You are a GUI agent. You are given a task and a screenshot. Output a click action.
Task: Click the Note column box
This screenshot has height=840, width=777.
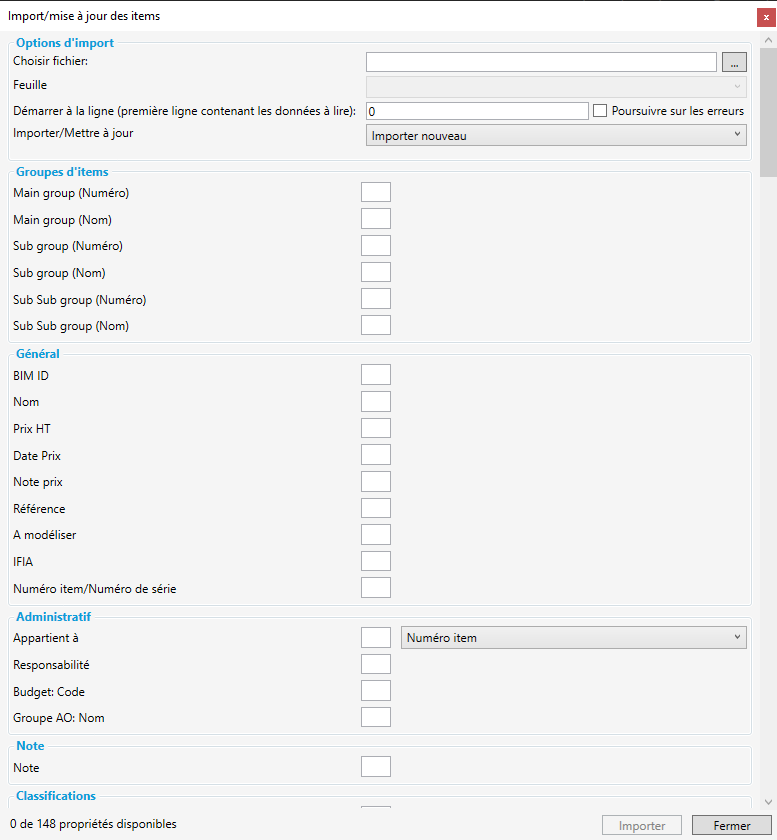375,767
